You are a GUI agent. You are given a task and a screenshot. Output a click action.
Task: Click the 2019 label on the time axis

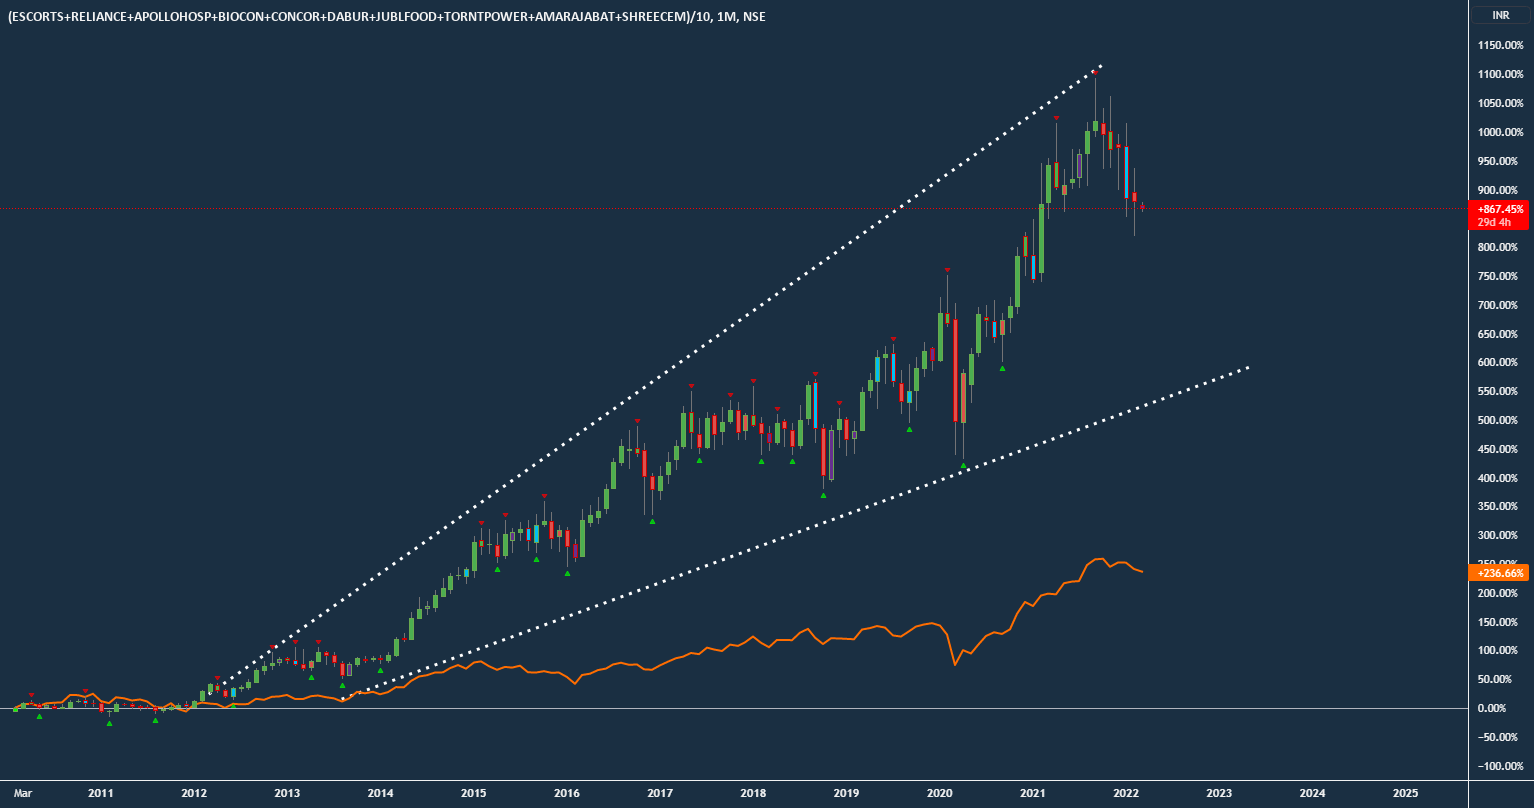(846, 793)
